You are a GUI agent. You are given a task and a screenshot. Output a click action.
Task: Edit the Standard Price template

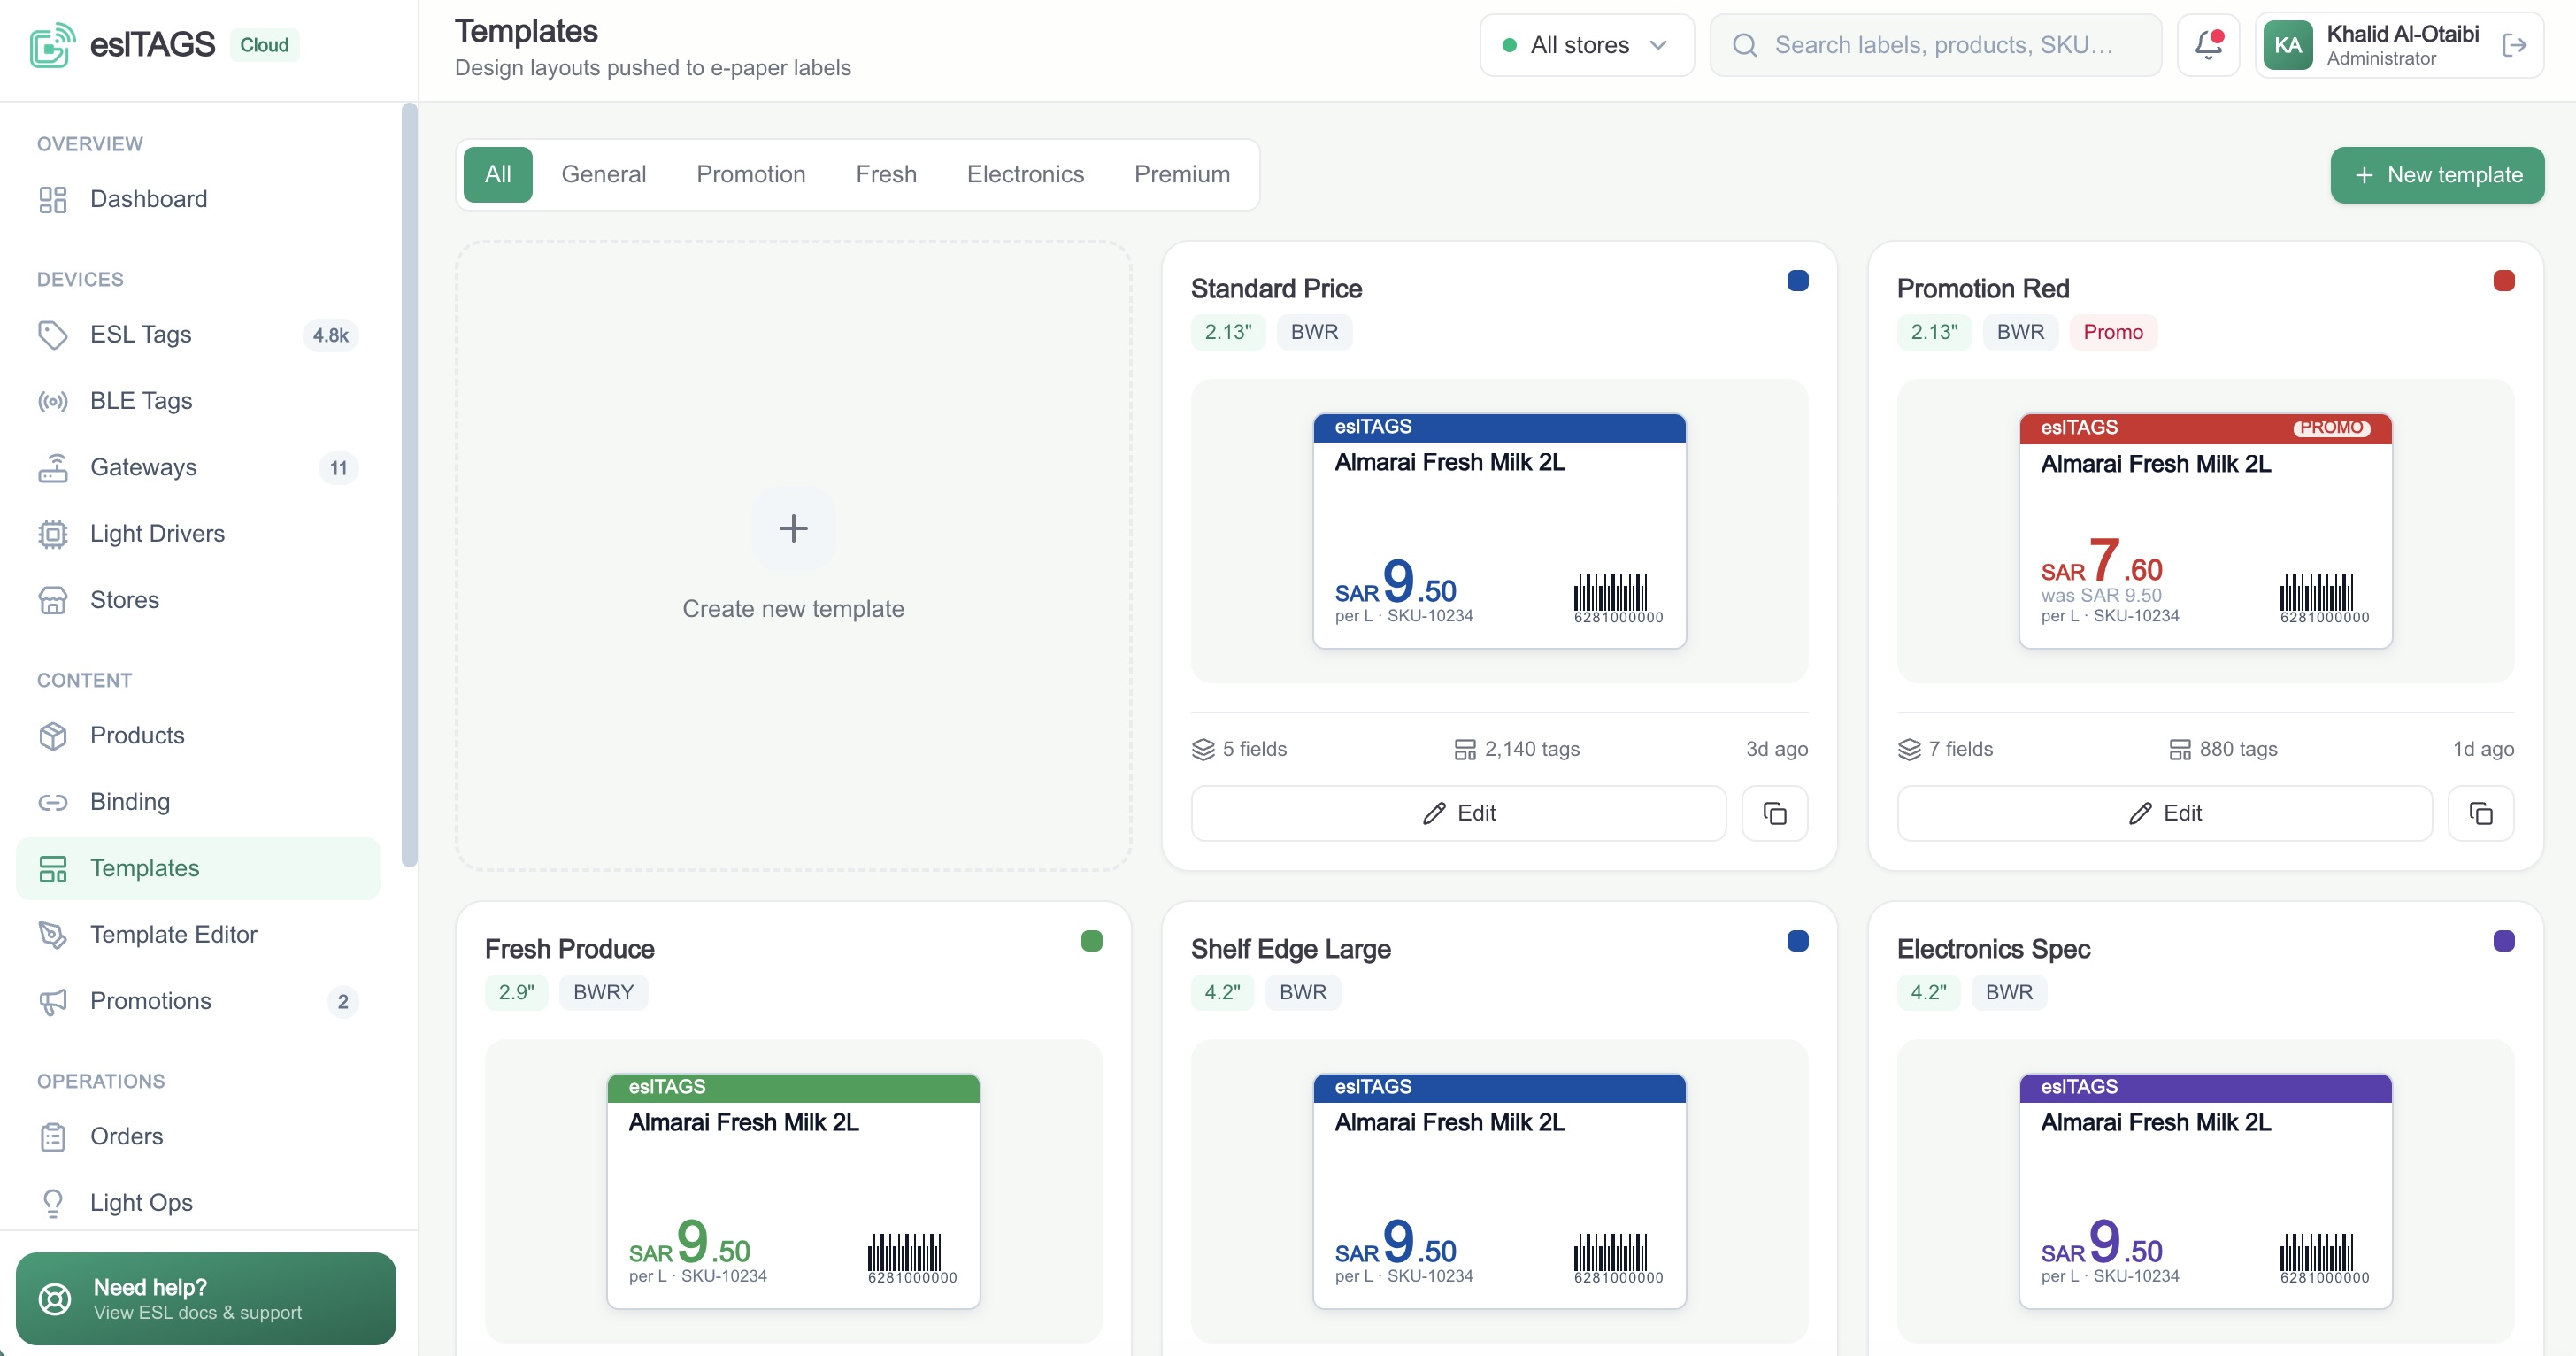click(x=1458, y=813)
